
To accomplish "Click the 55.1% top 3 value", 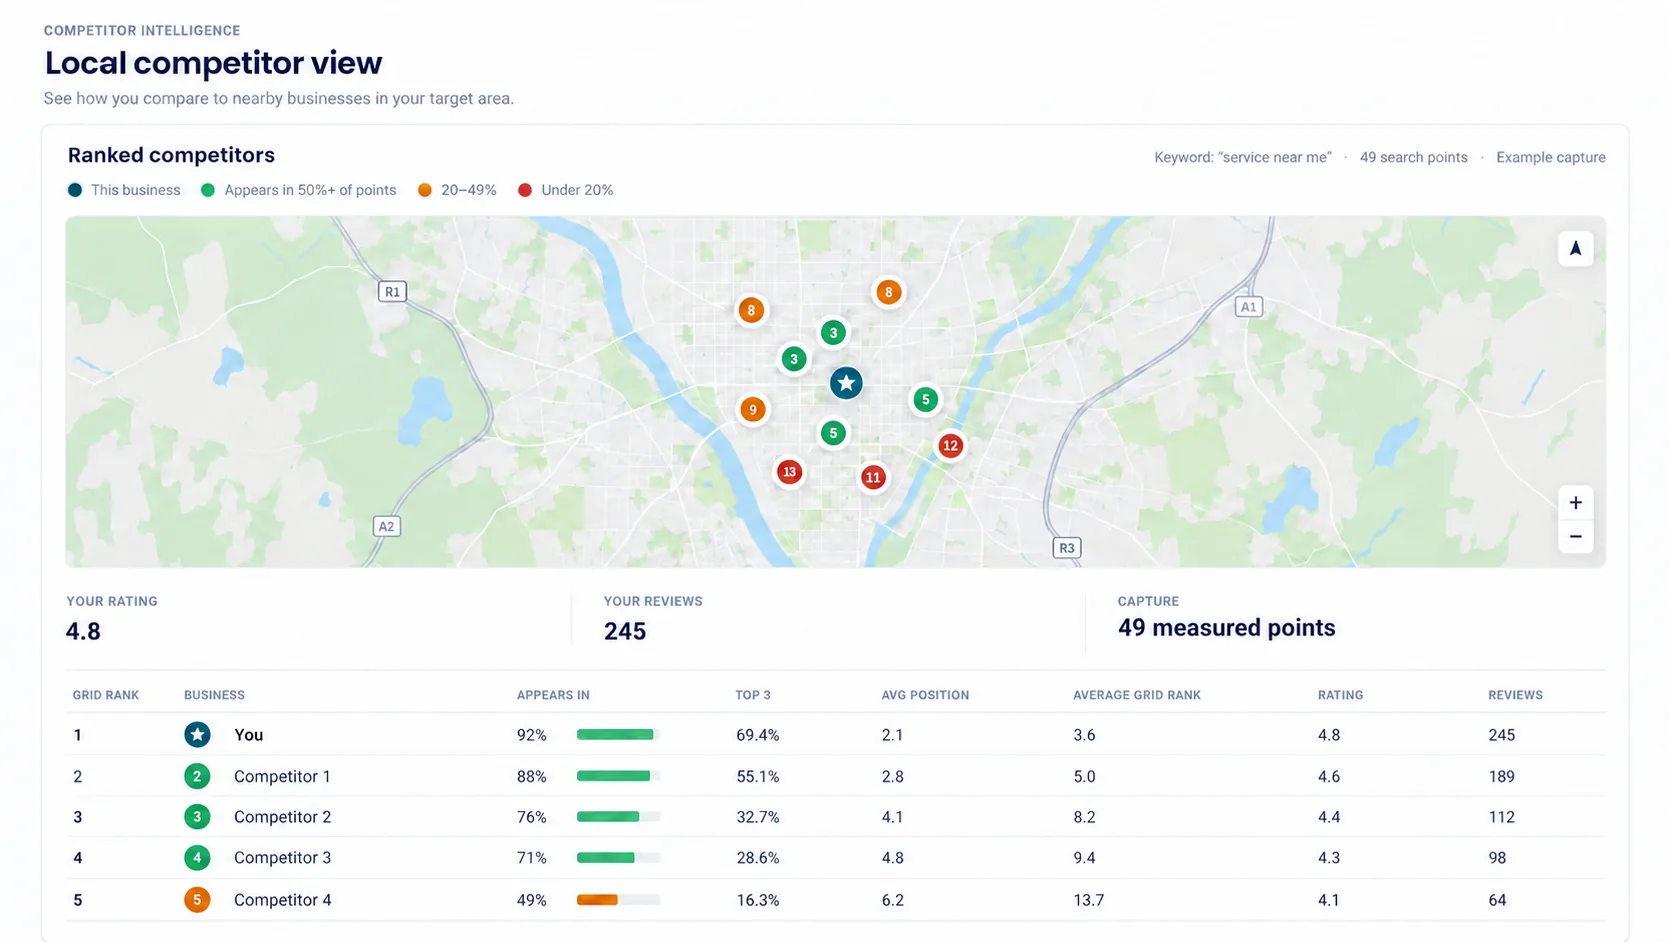I will (x=758, y=776).
